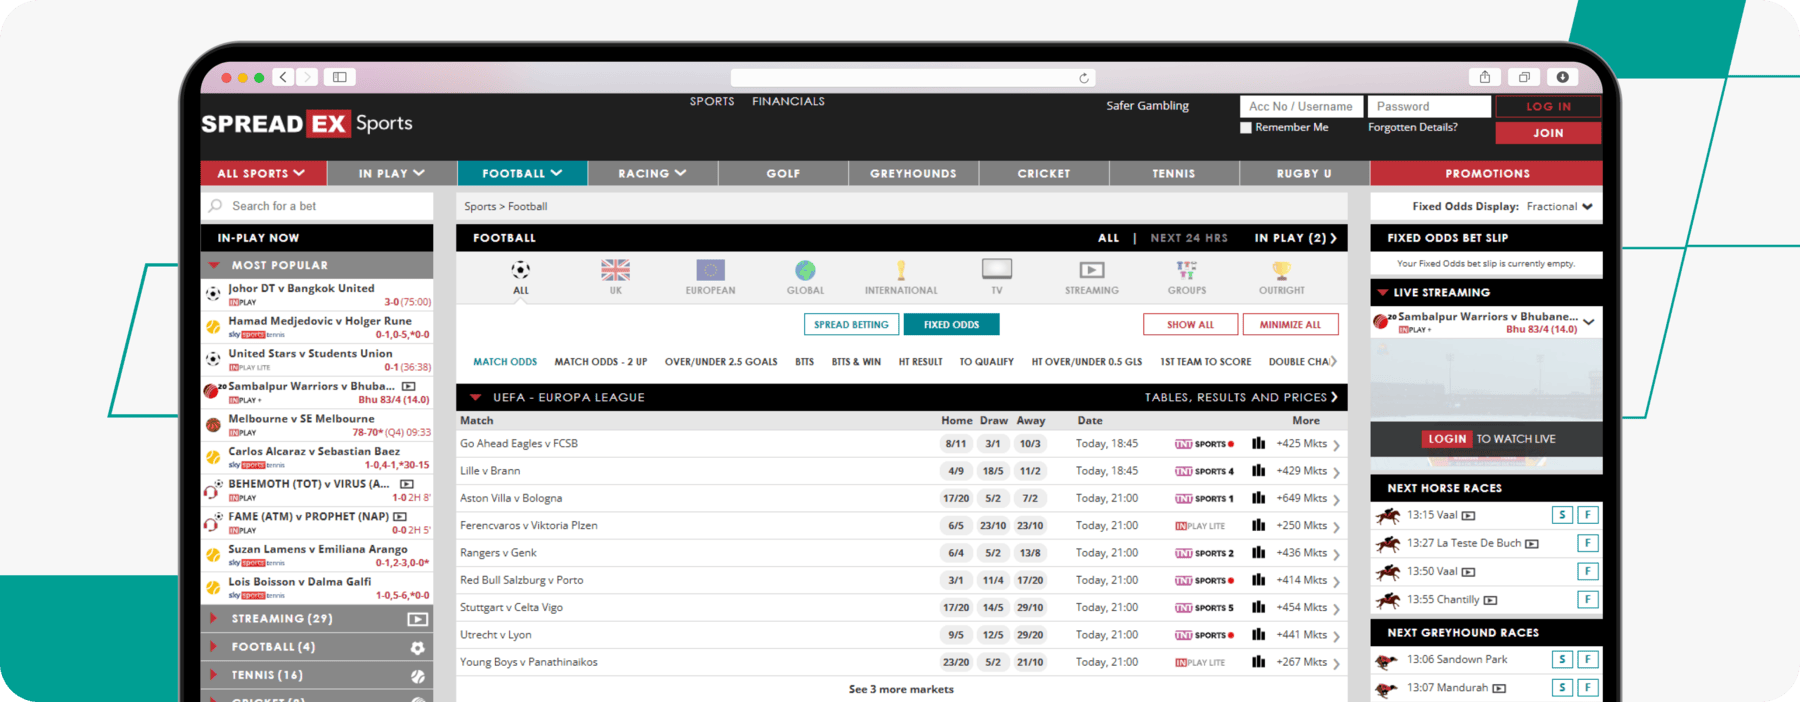The height and width of the screenshot is (702, 1800).
Task: Open the Golf menu item
Action: (783, 173)
